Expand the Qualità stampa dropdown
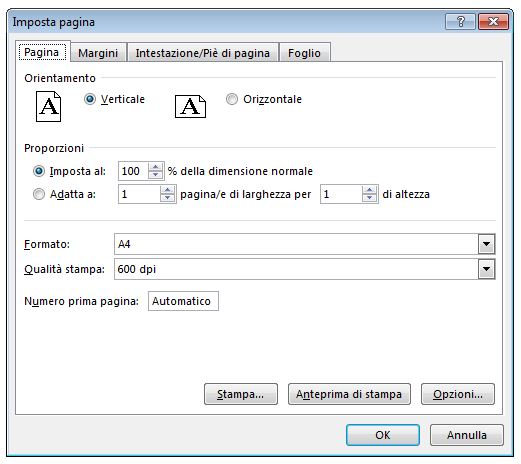 (486, 269)
